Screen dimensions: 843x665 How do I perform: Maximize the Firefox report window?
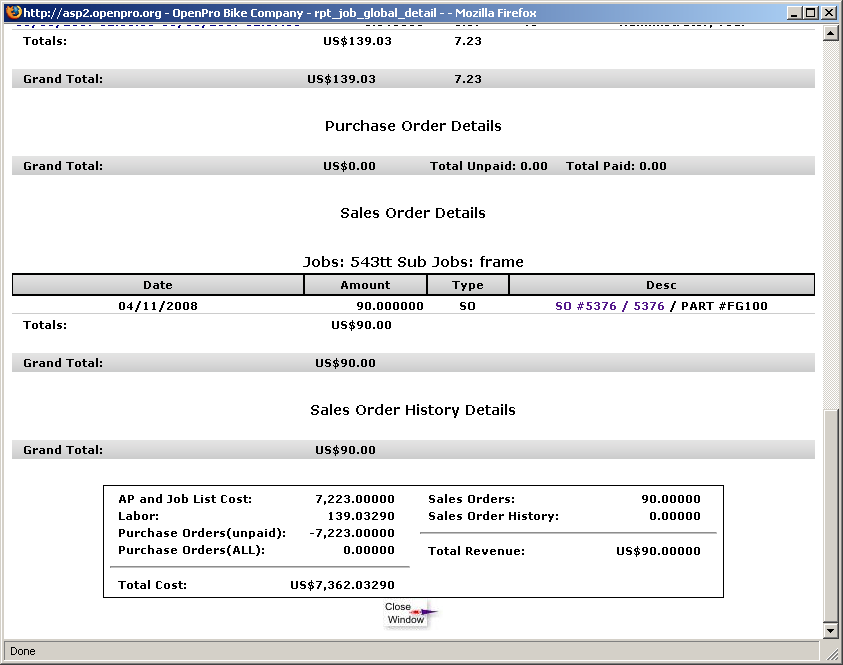point(810,12)
